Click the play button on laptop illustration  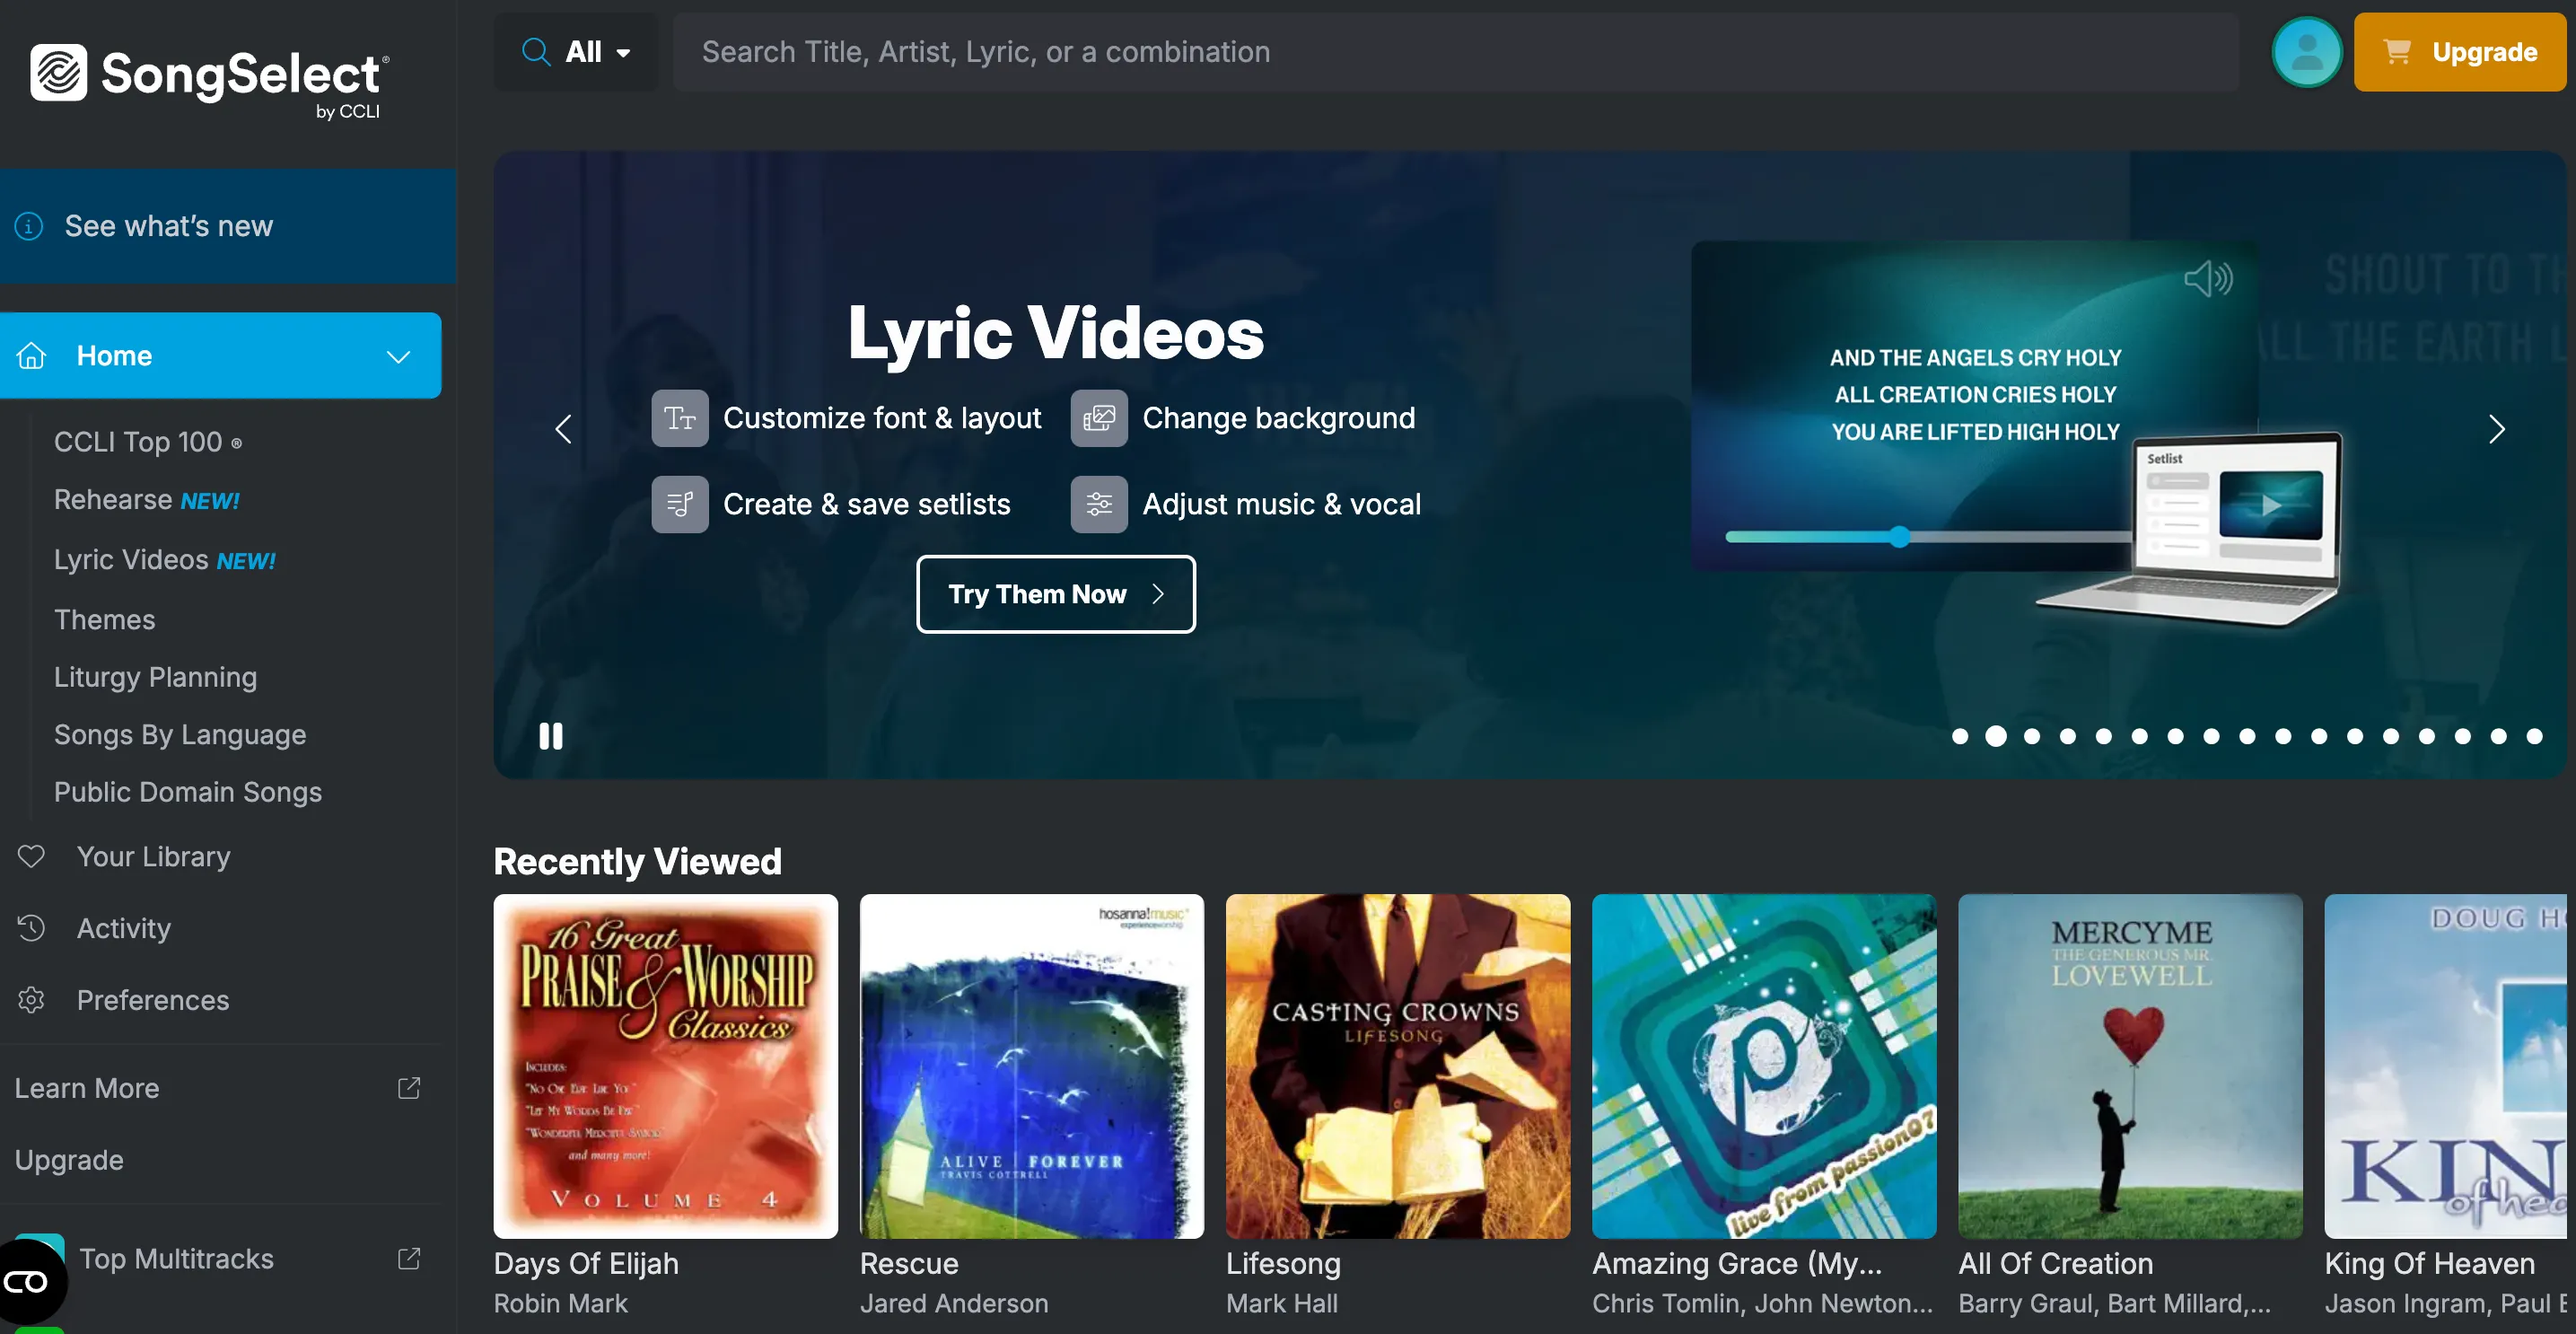(2271, 505)
